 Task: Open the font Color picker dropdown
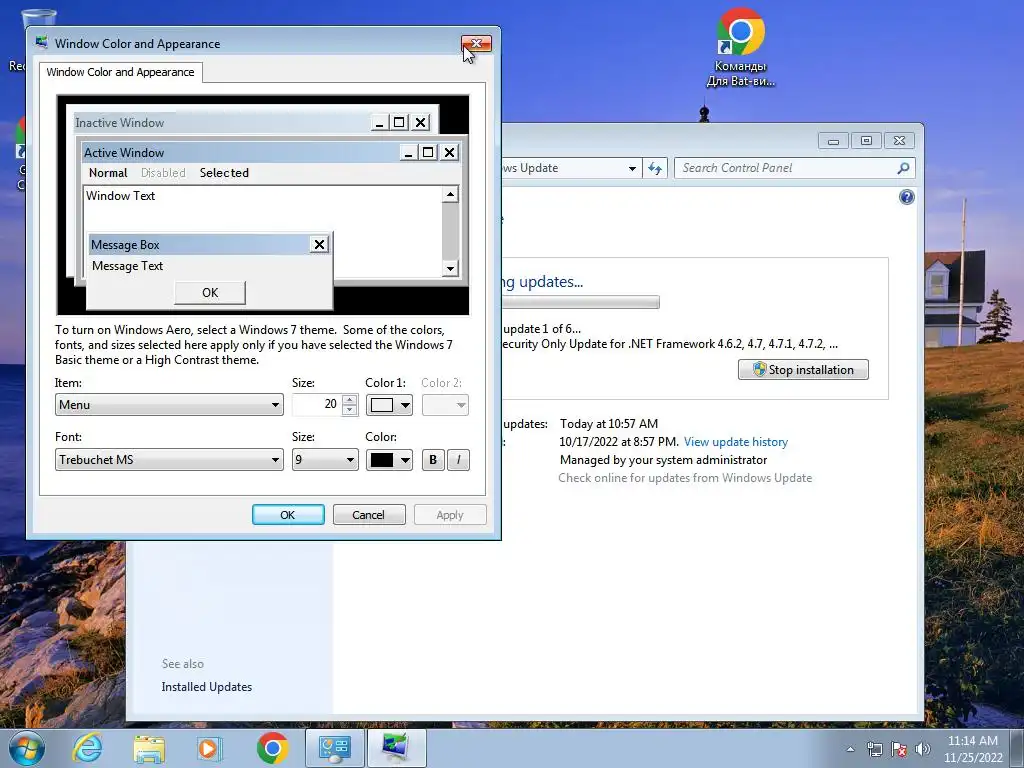(389, 460)
